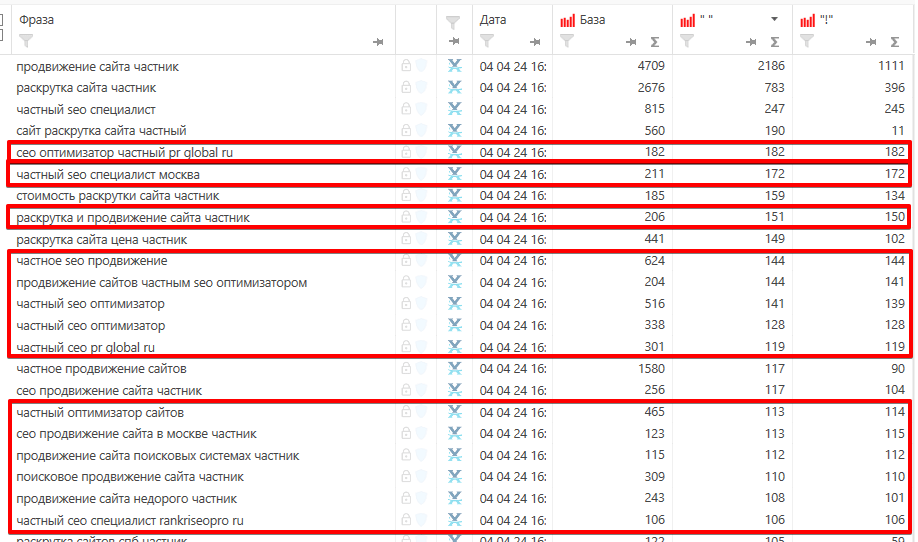Click exact frequency value 396

895,87
